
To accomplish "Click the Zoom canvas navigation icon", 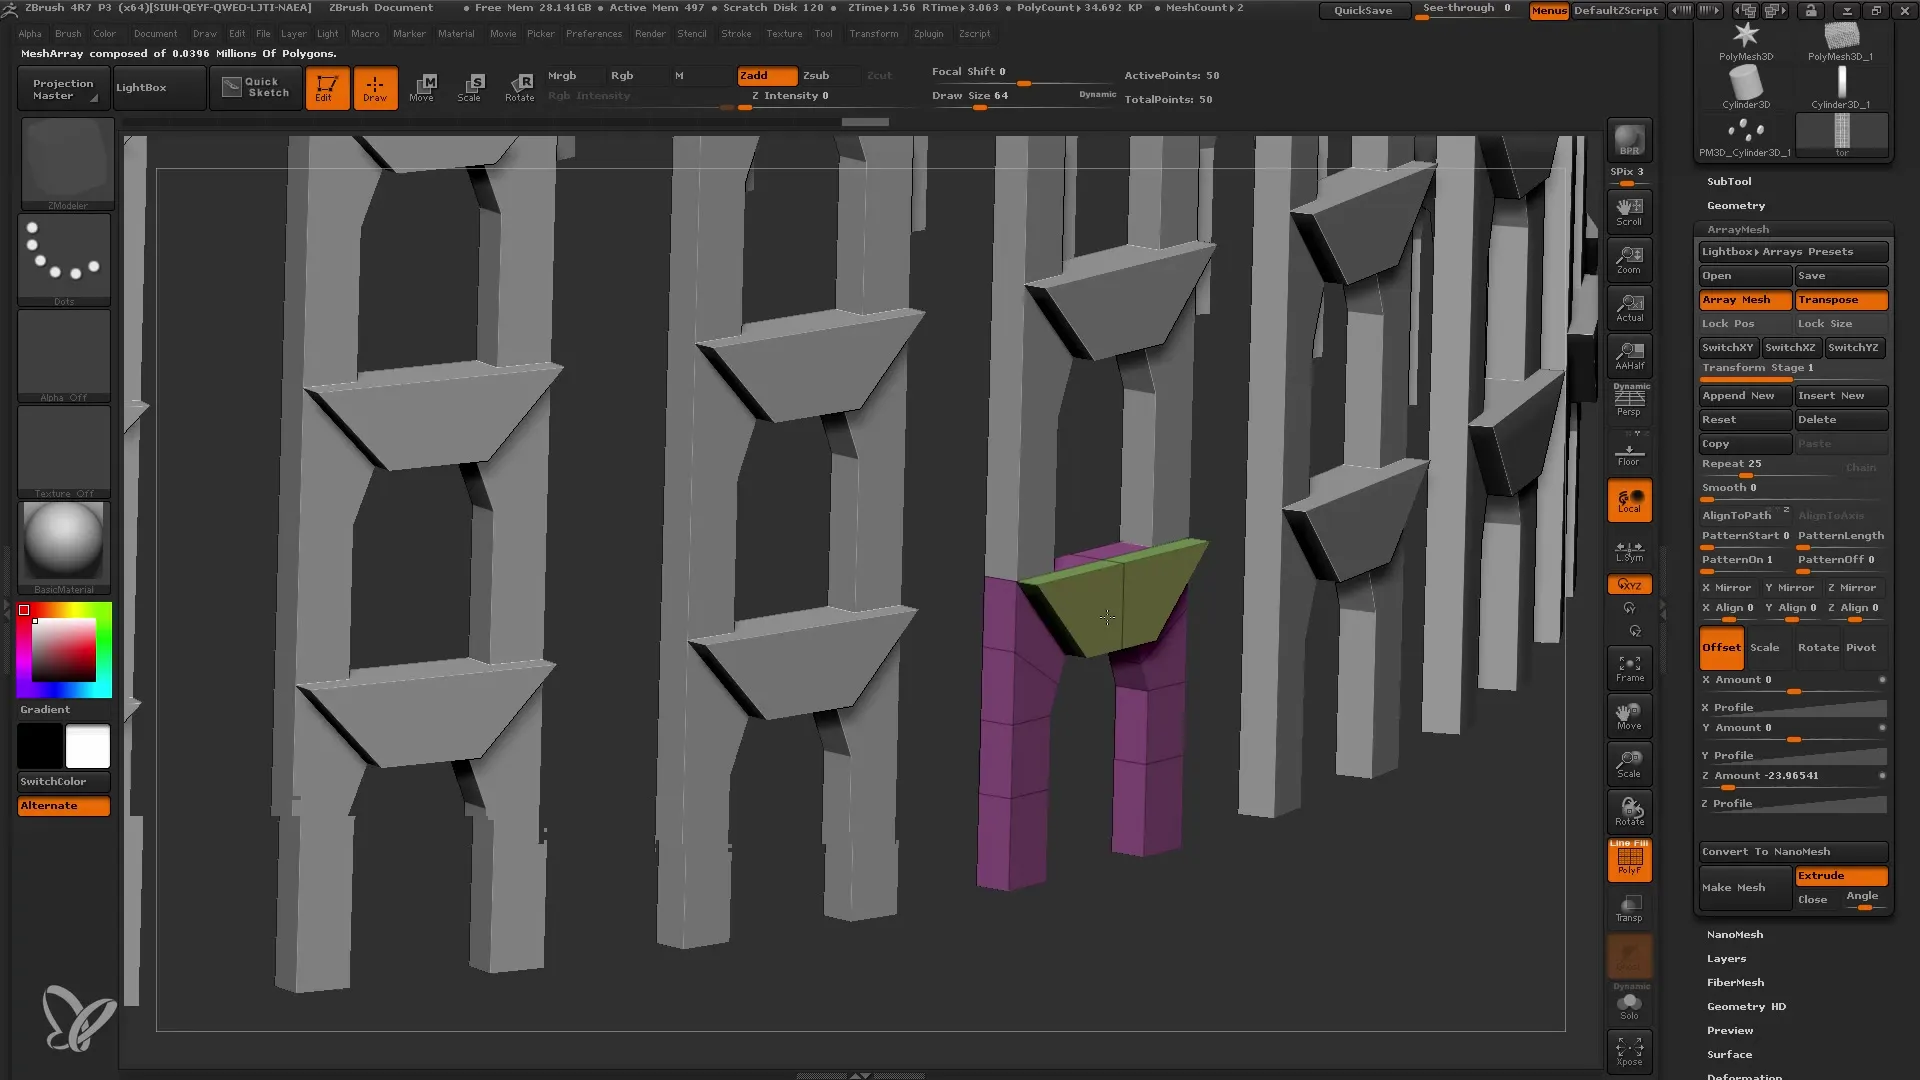I will (x=1629, y=260).
